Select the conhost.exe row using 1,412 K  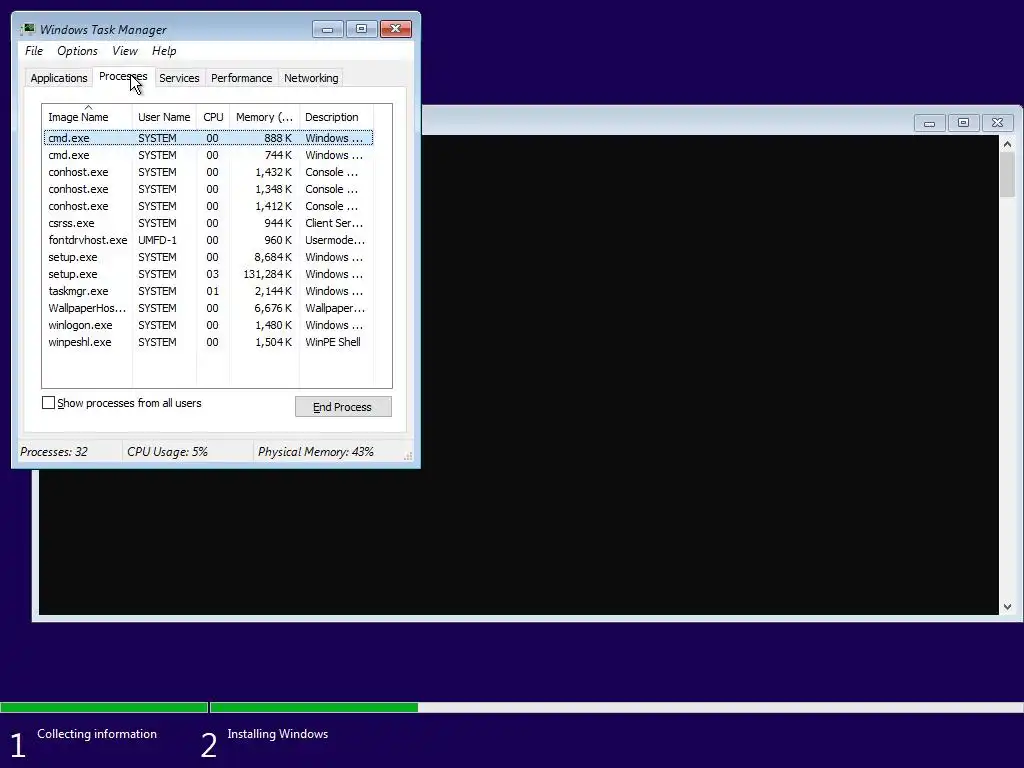208,206
